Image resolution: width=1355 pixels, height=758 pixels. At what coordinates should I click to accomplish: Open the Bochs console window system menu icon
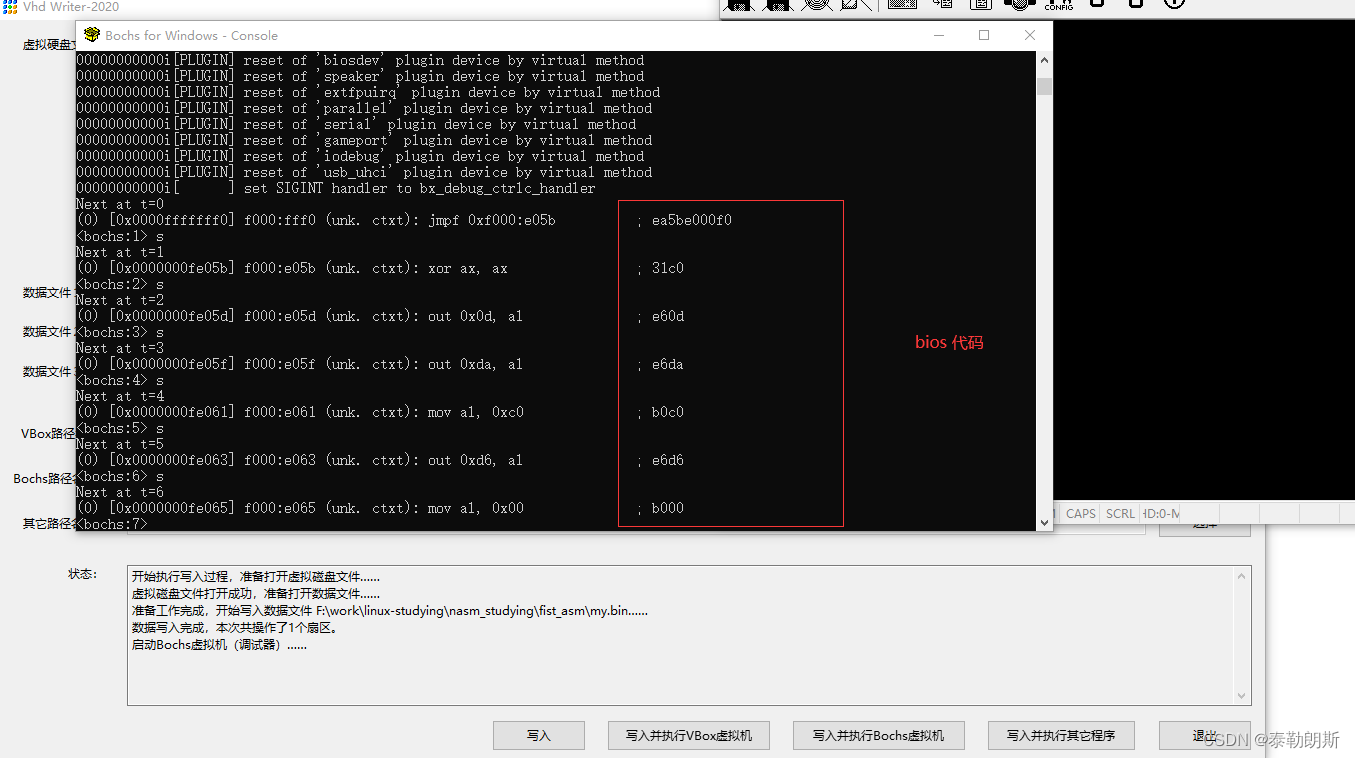click(92, 35)
